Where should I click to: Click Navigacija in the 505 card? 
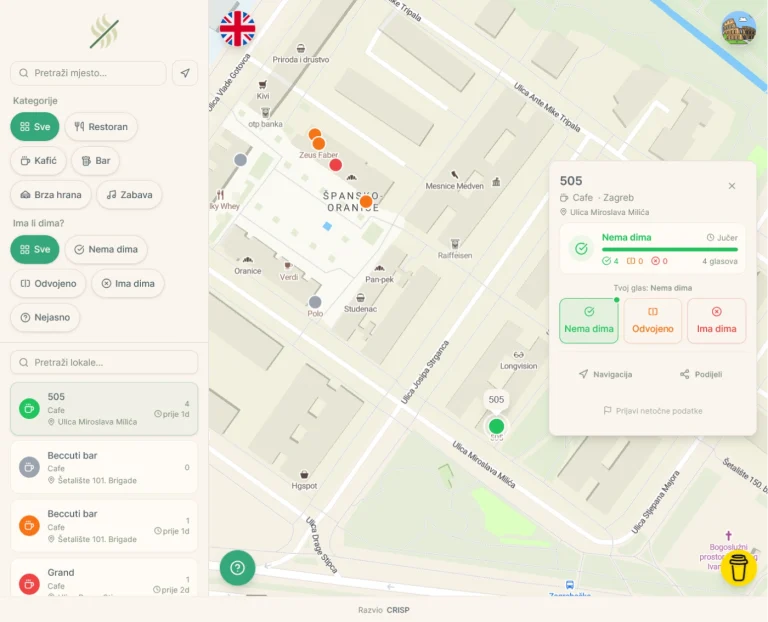click(605, 374)
